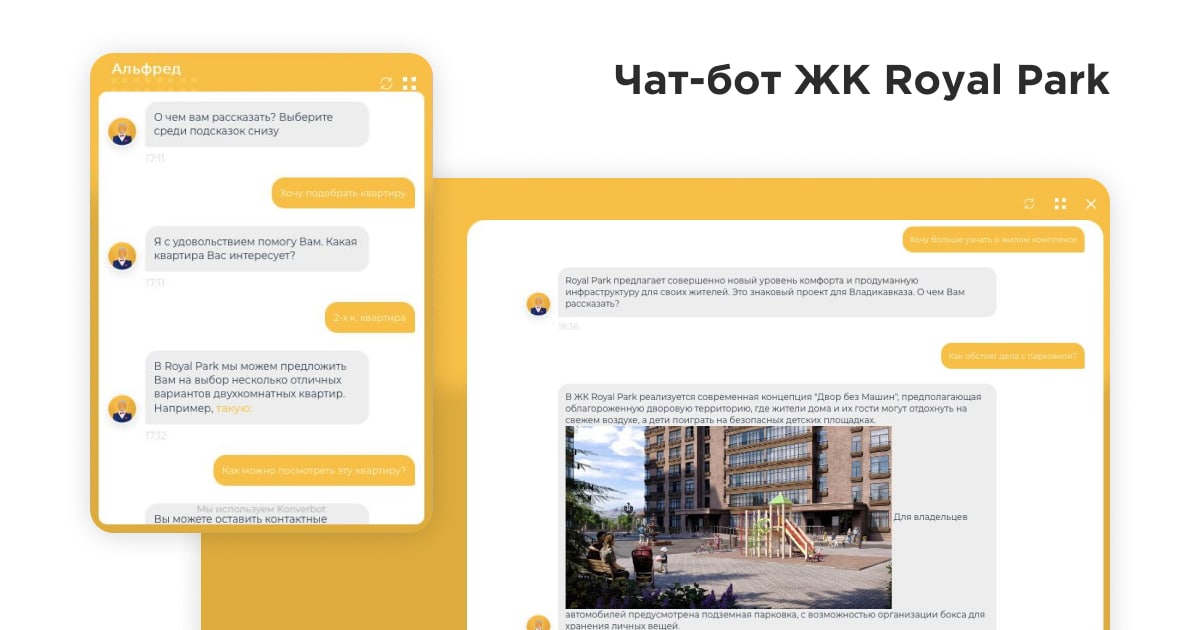Click the bot message "О чем вам рассказать?"
Image resolution: width=1200 pixels, height=630 pixels.
pyautogui.click(x=257, y=124)
